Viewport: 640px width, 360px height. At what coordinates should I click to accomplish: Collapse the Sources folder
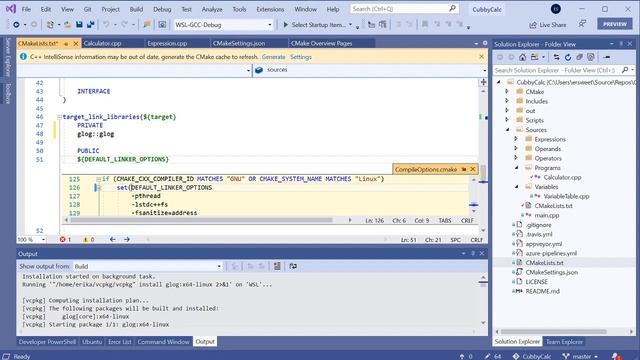point(507,130)
